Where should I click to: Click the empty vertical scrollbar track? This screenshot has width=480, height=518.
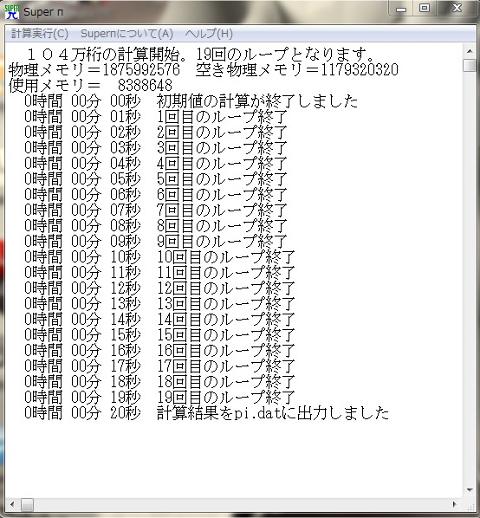tap(470, 277)
